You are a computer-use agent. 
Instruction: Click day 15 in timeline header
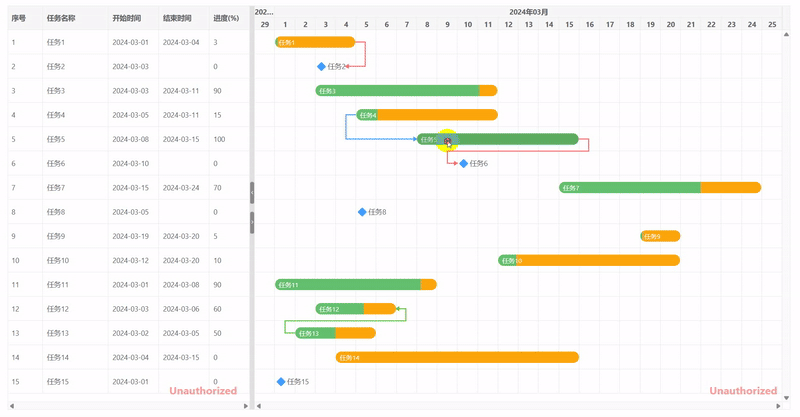(x=569, y=24)
